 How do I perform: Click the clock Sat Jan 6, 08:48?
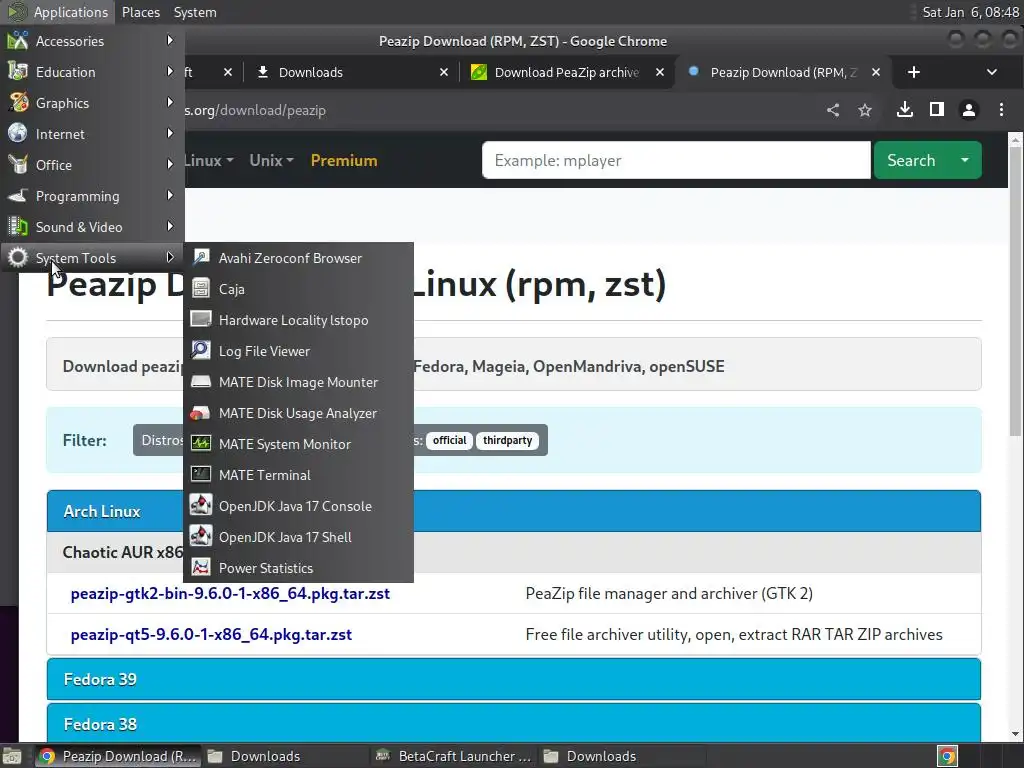pos(970,12)
